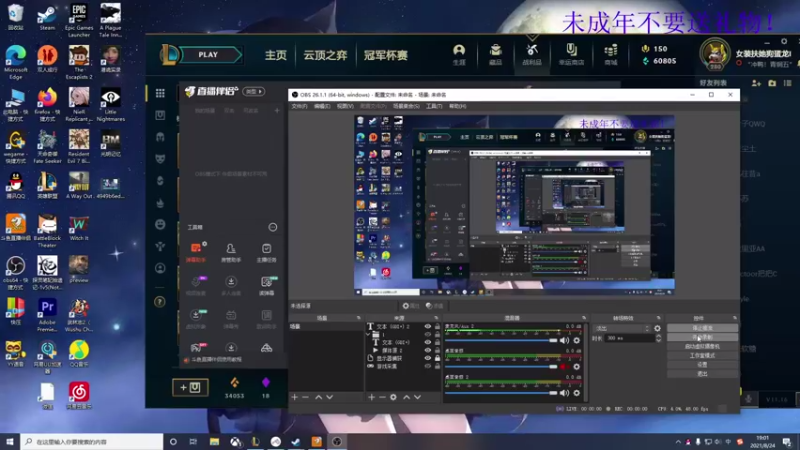The width and height of the screenshot is (800, 450).
Task: Toggle visibility of 媒体源 2 source
Action: pos(428,351)
